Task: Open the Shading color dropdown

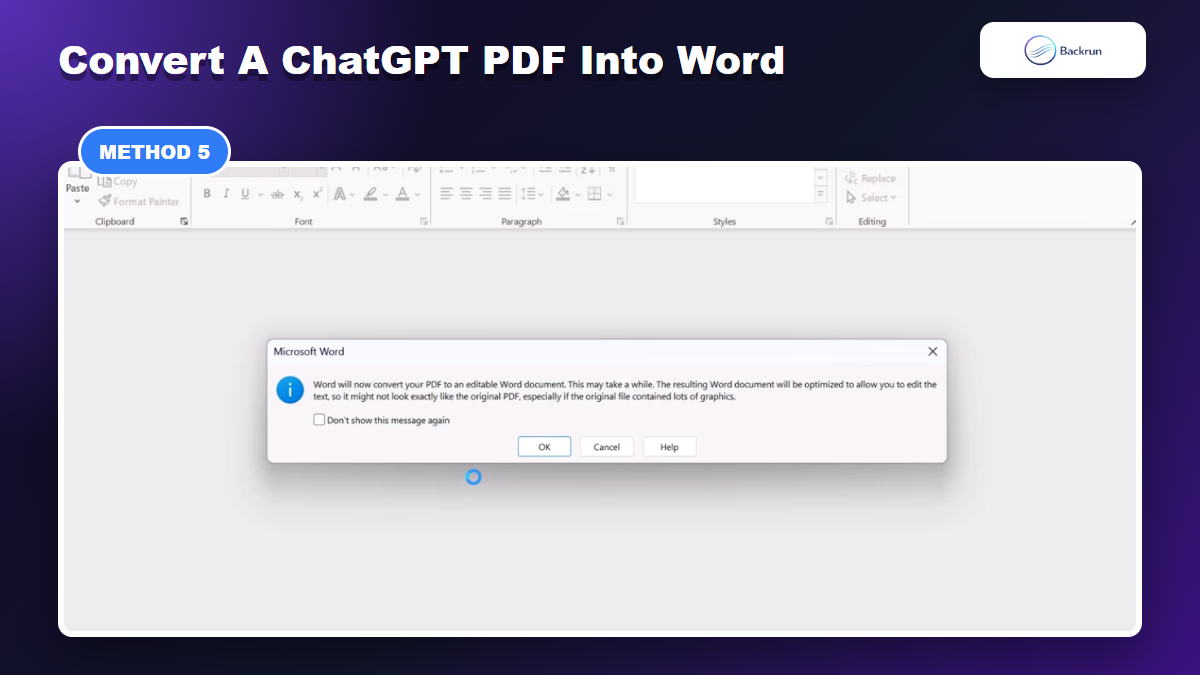Action: (578, 195)
